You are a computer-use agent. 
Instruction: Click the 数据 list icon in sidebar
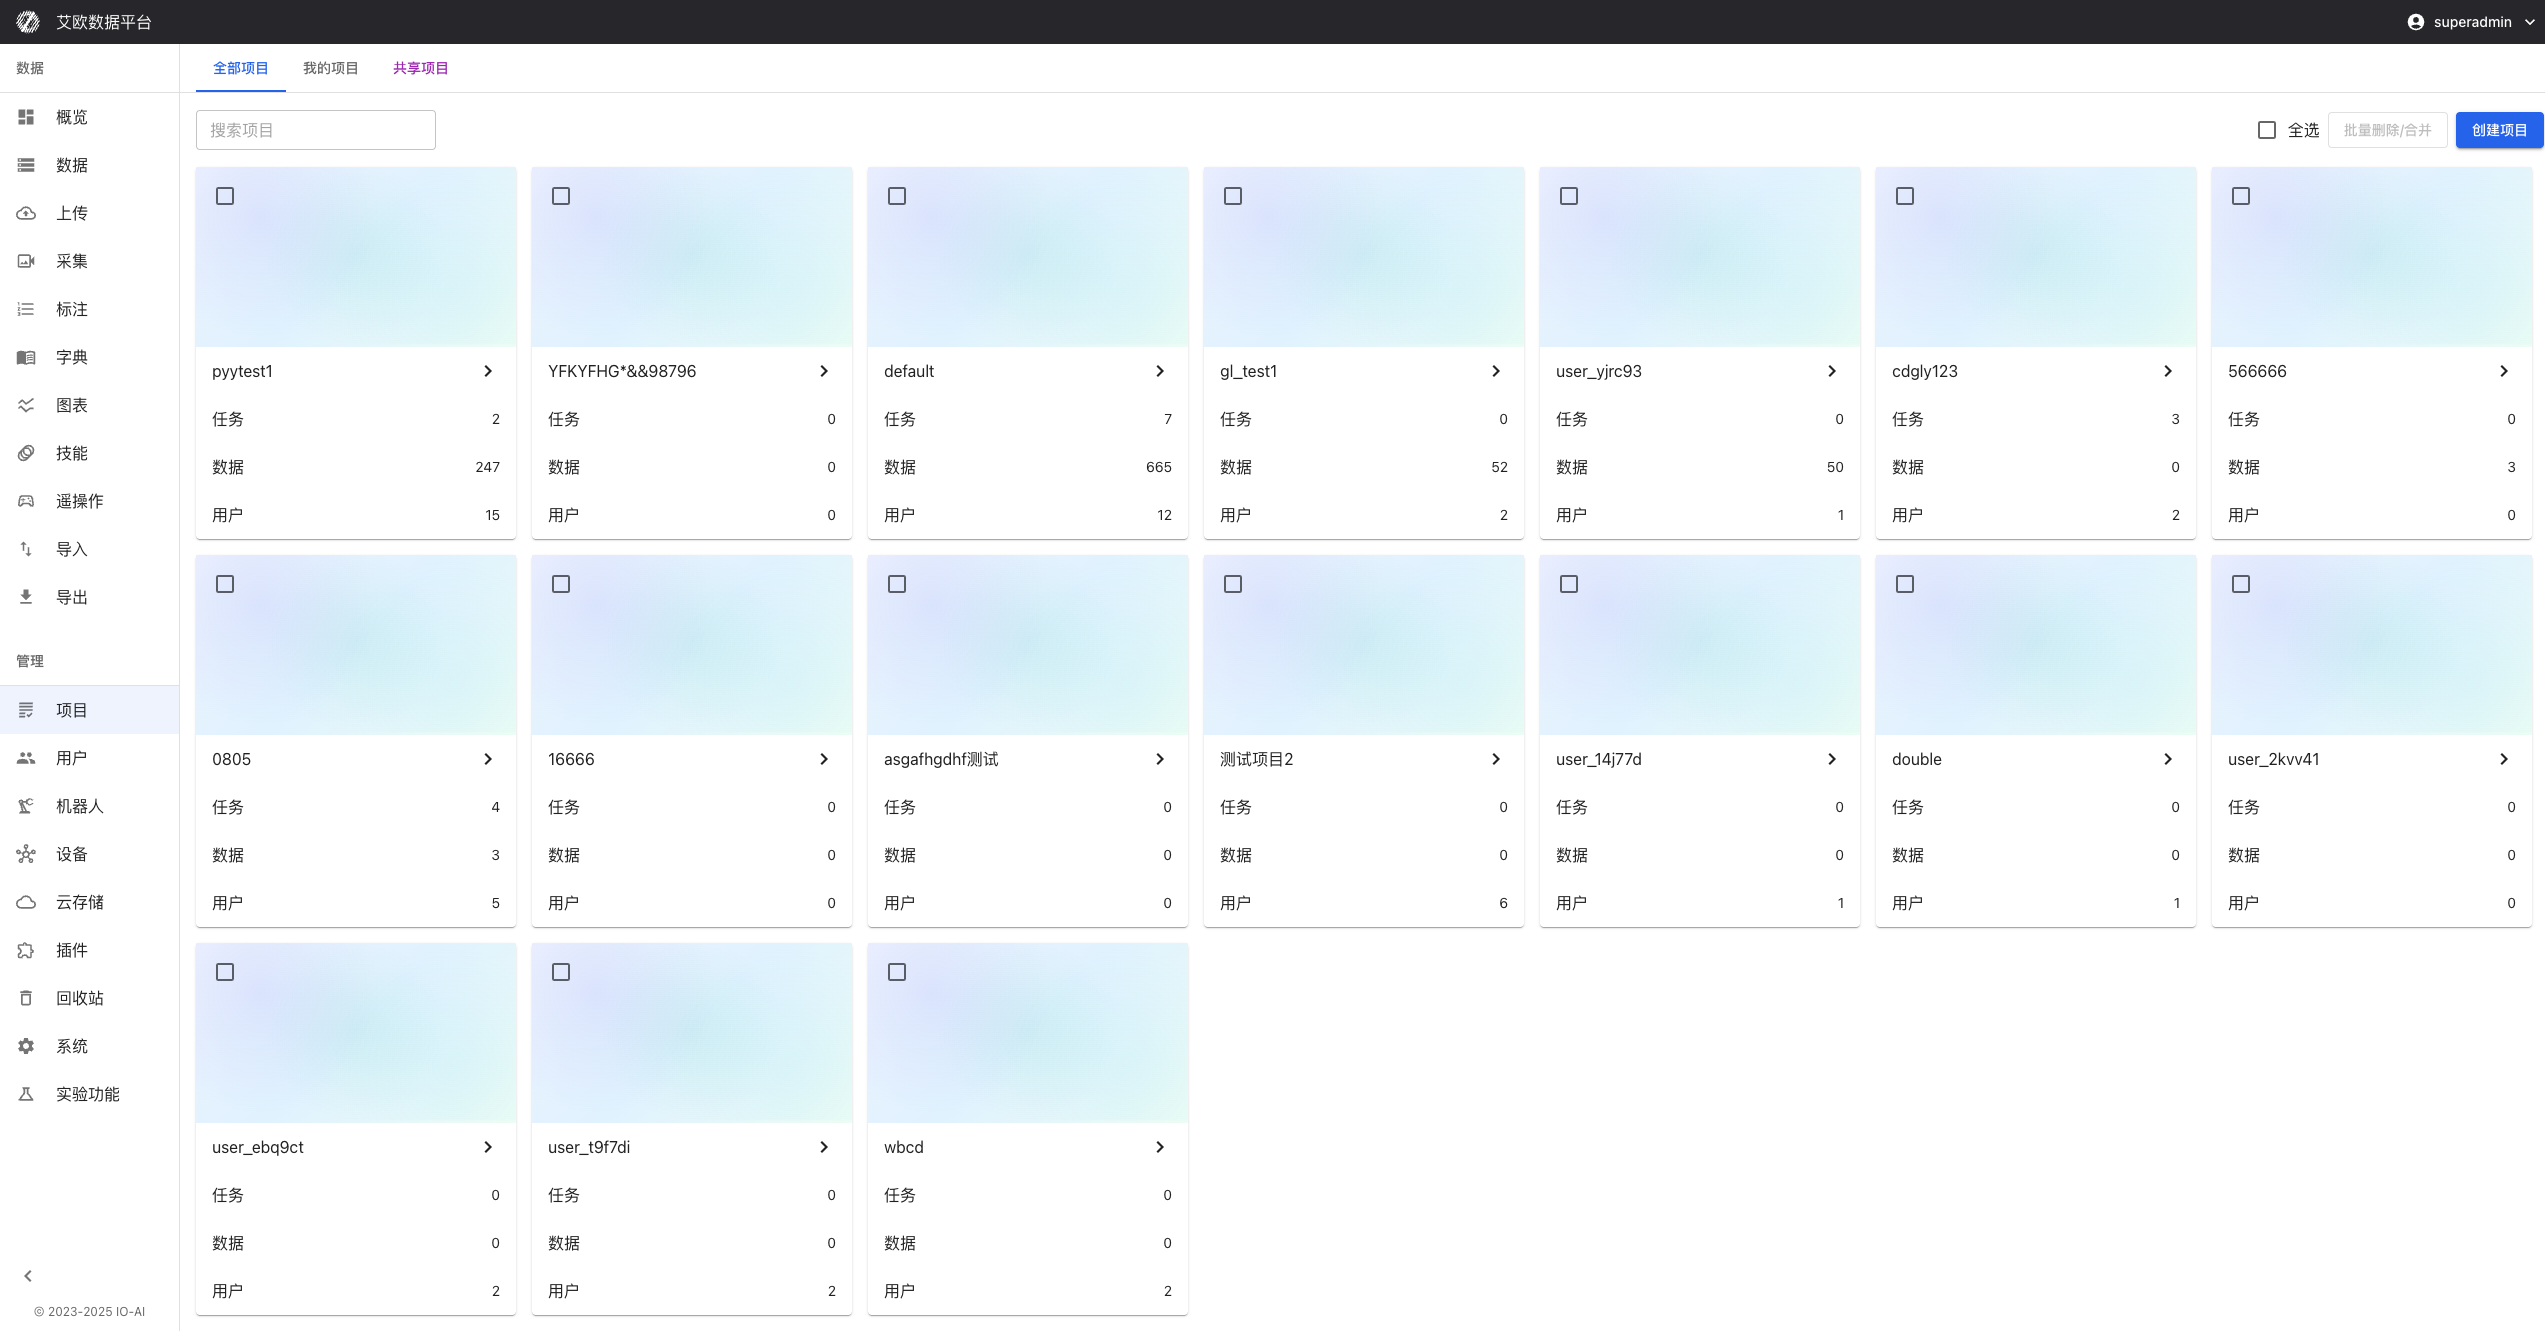[x=26, y=165]
